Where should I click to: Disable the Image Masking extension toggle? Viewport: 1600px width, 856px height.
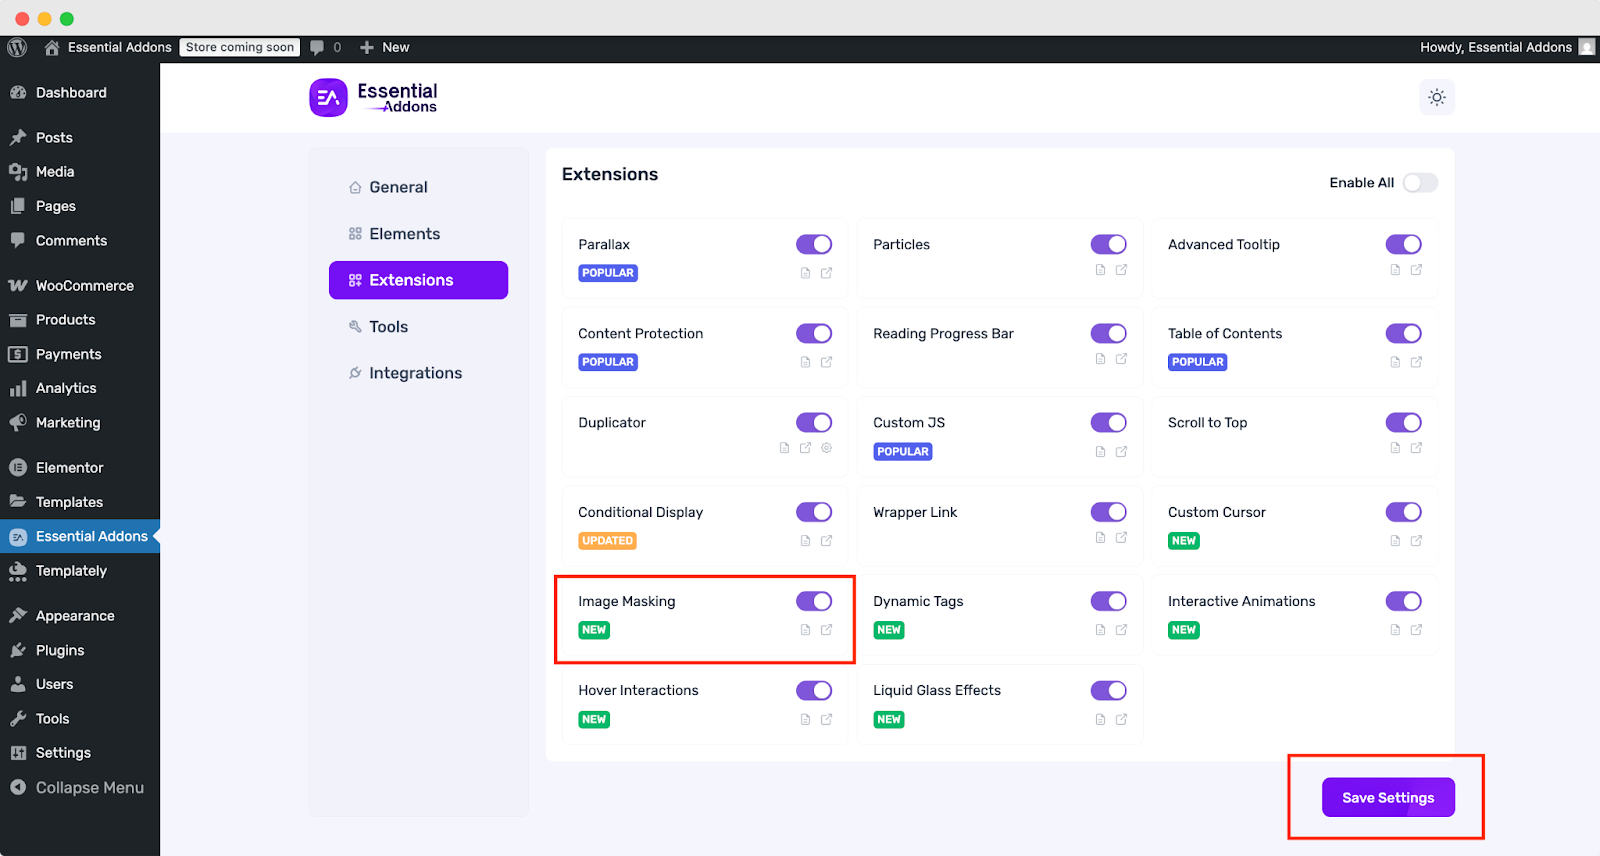(x=814, y=601)
